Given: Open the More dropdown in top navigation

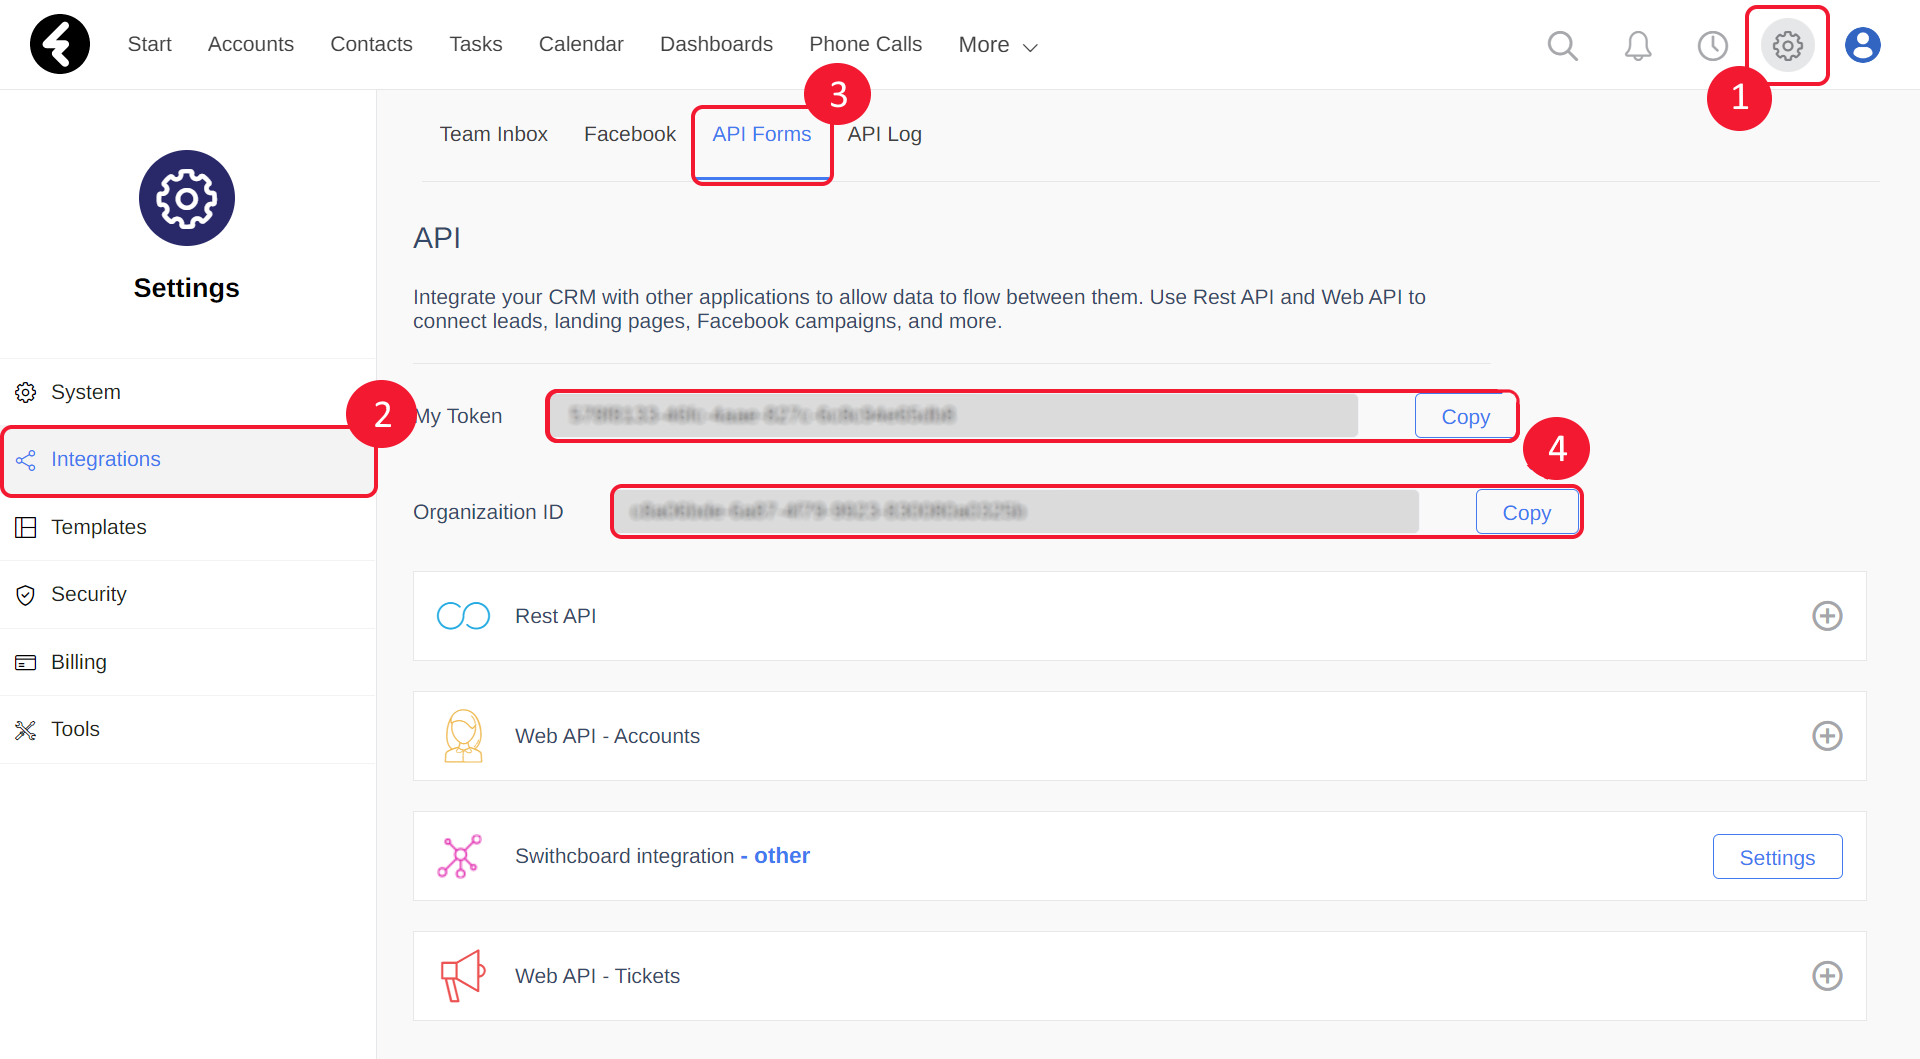Looking at the screenshot, I should coord(998,45).
